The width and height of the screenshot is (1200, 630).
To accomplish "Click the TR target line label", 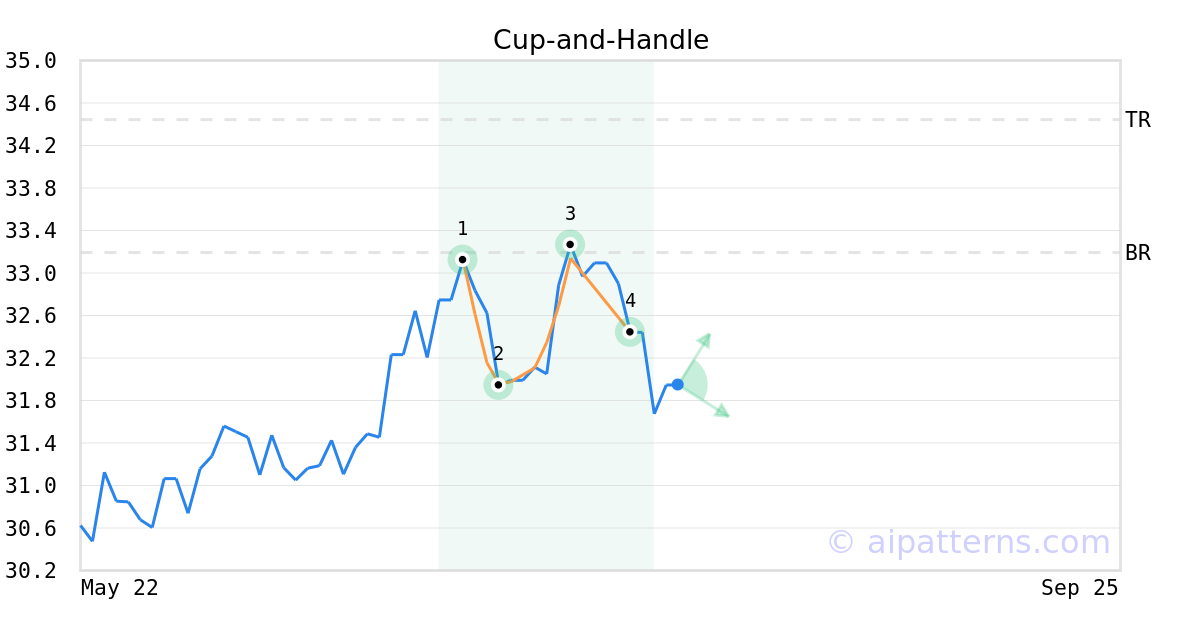I will [1138, 120].
